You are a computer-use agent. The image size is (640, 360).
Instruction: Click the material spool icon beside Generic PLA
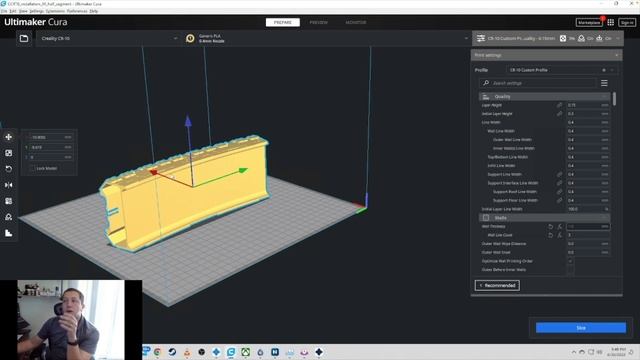[x=190, y=38]
